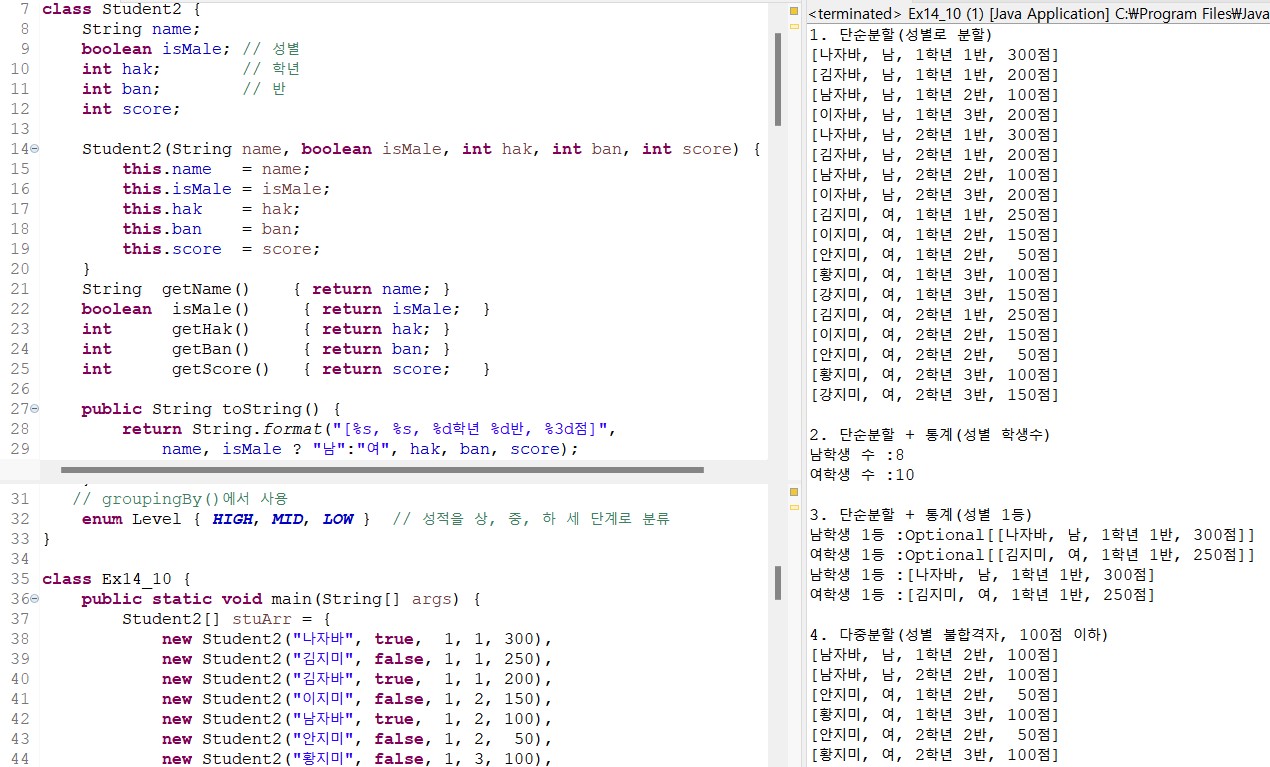This screenshot has width=1270, height=767.
Task: Click the isMale() method on line 22
Action: tap(286, 309)
